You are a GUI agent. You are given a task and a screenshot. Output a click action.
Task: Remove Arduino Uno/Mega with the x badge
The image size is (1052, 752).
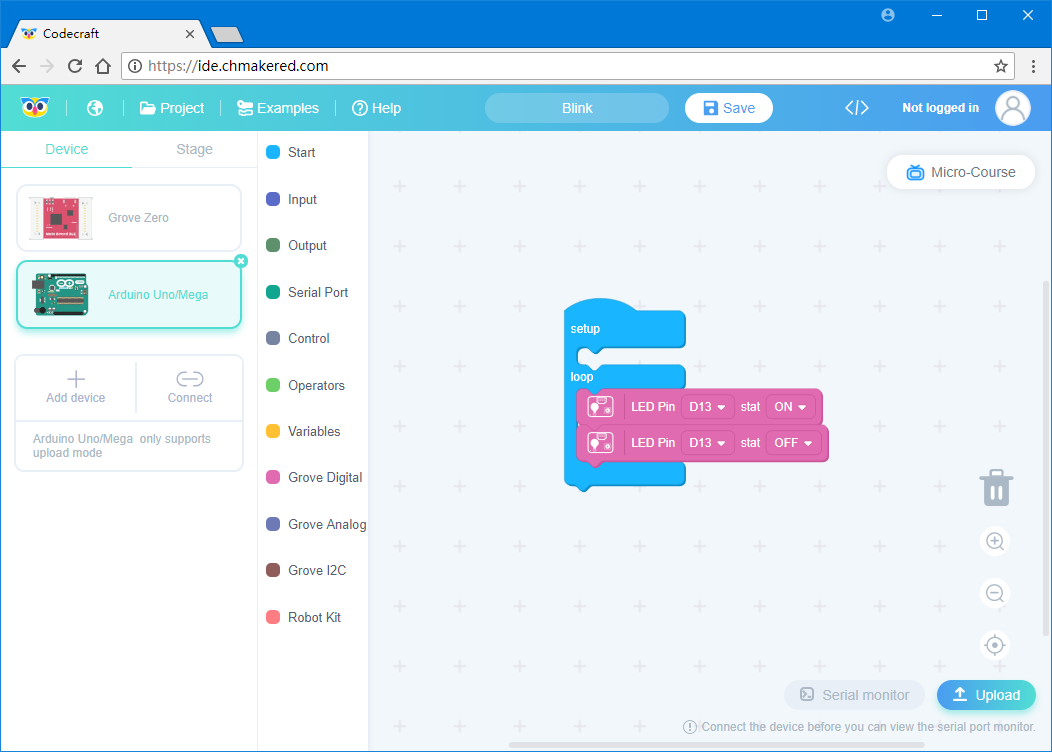241,261
